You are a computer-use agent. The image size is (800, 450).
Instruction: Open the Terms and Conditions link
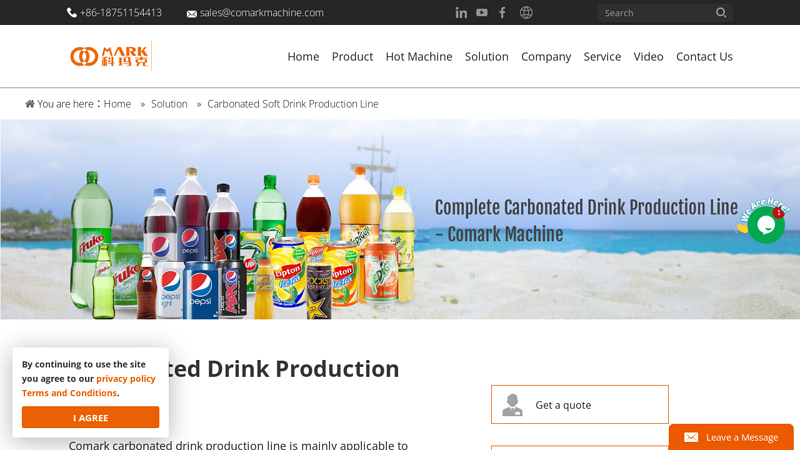[69, 393]
